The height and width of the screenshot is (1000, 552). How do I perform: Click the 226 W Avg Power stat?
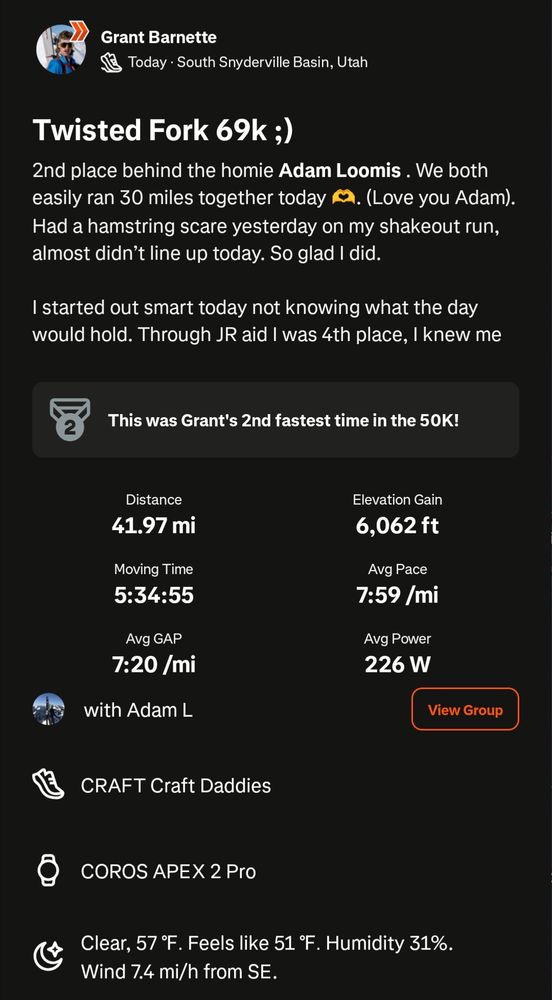(397, 653)
